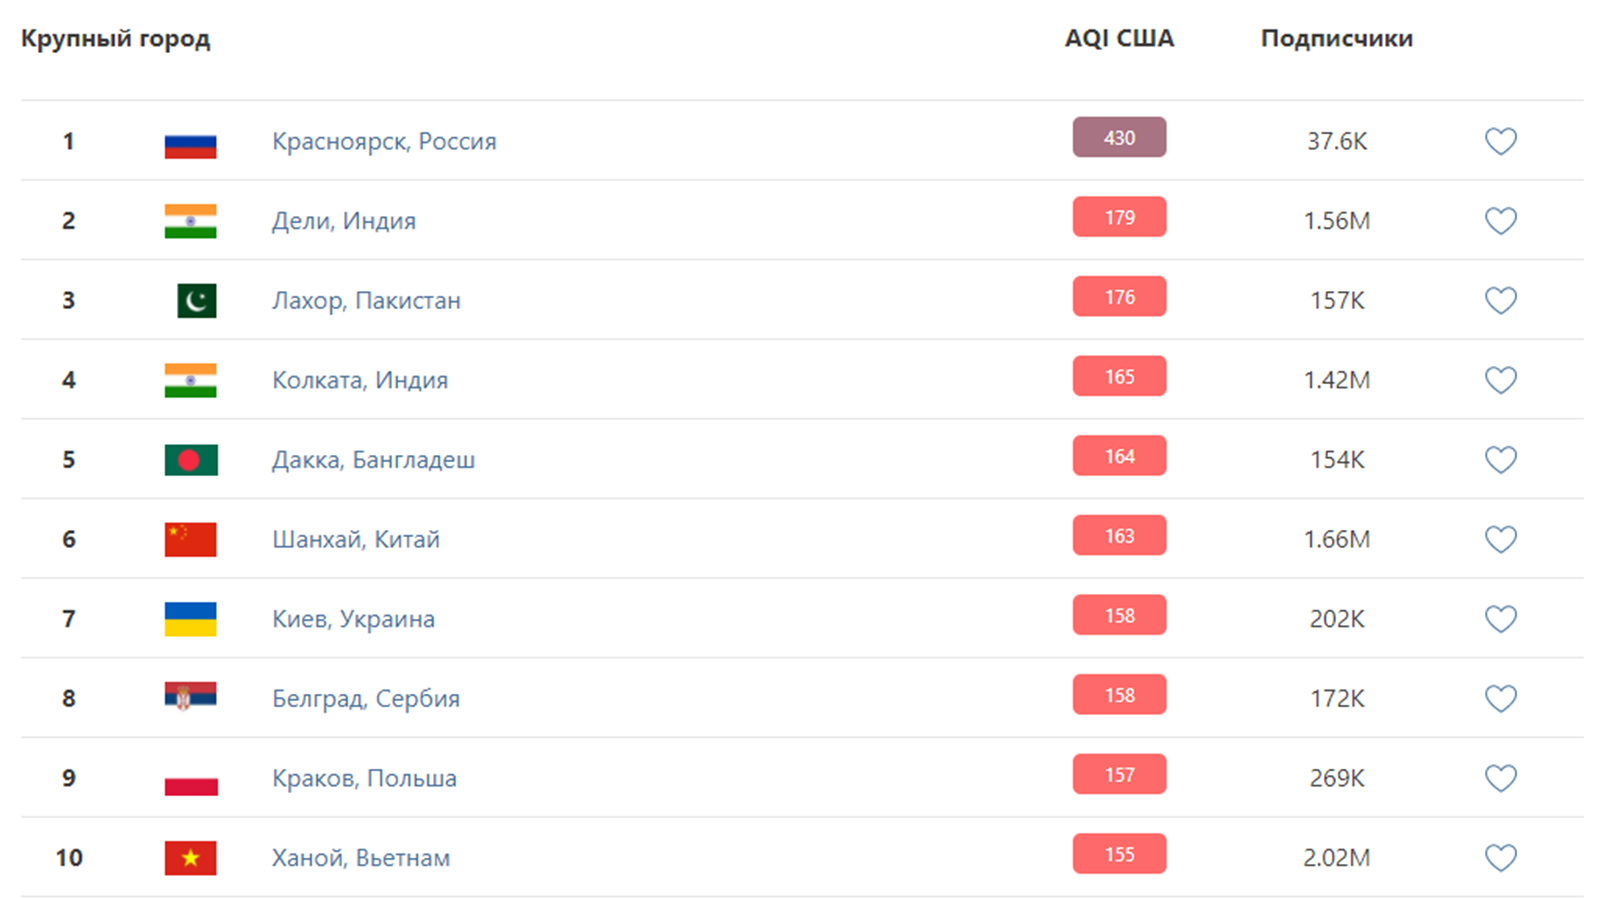Image resolution: width=1597 pixels, height=899 pixels.
Task: Click the Russian flag icon
Action: pos(190,146)
